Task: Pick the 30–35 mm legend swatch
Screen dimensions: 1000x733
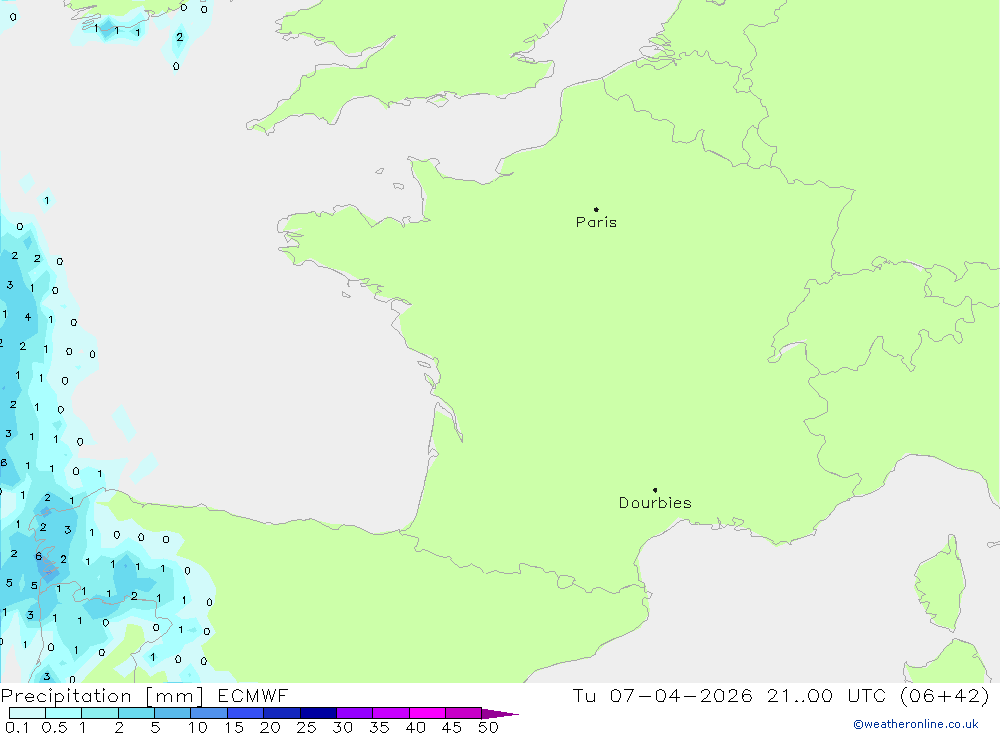Action: click(355, 713)
